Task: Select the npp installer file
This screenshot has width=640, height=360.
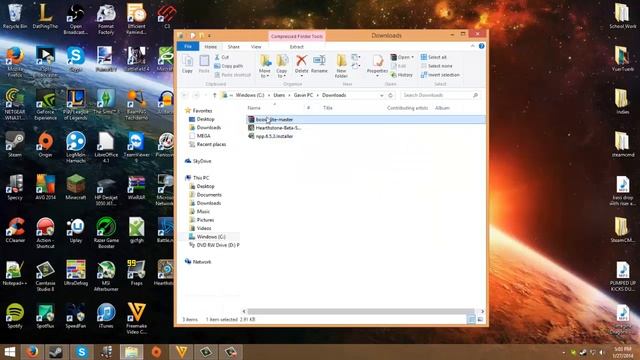Action: pyautogui.click(x=271, y=136)
